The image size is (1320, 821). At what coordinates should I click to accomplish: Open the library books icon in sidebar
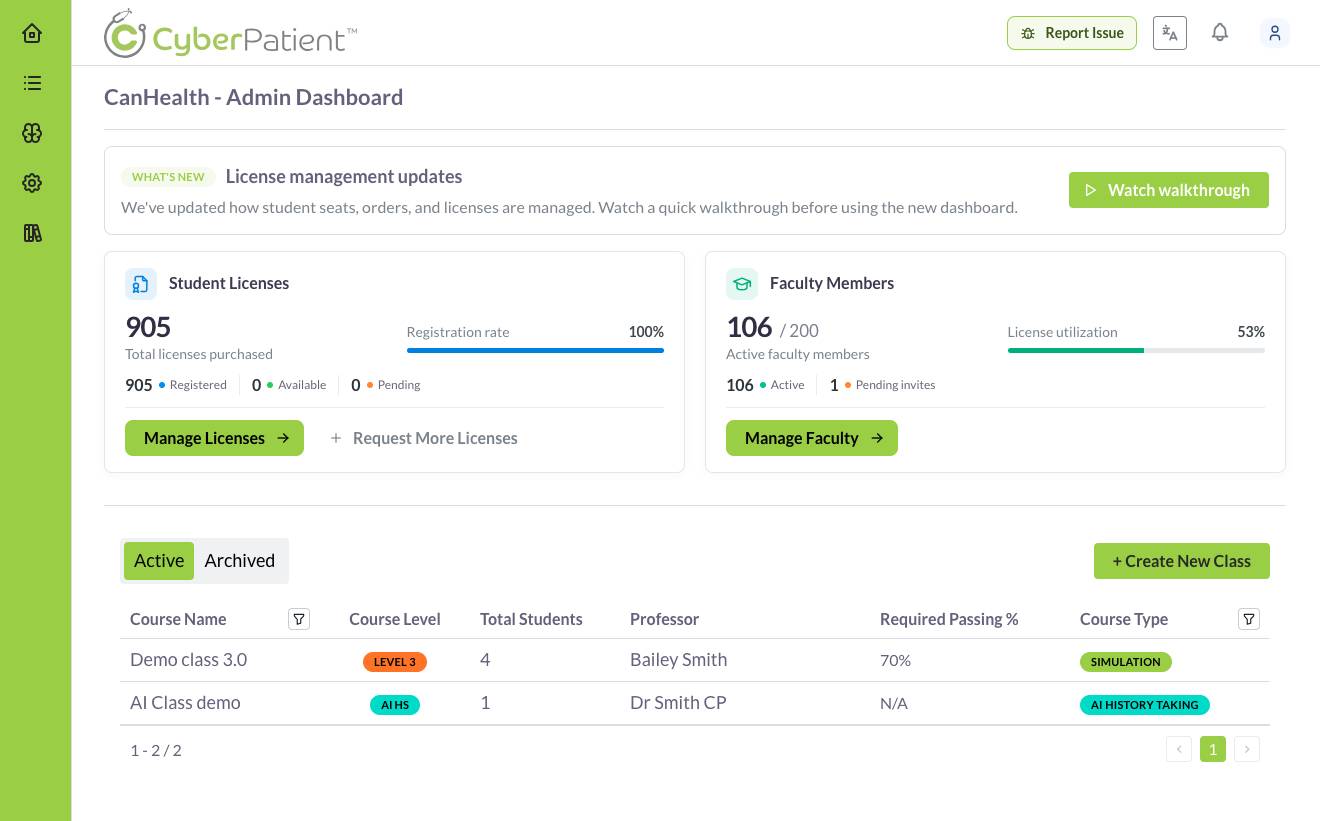[32, 233]
